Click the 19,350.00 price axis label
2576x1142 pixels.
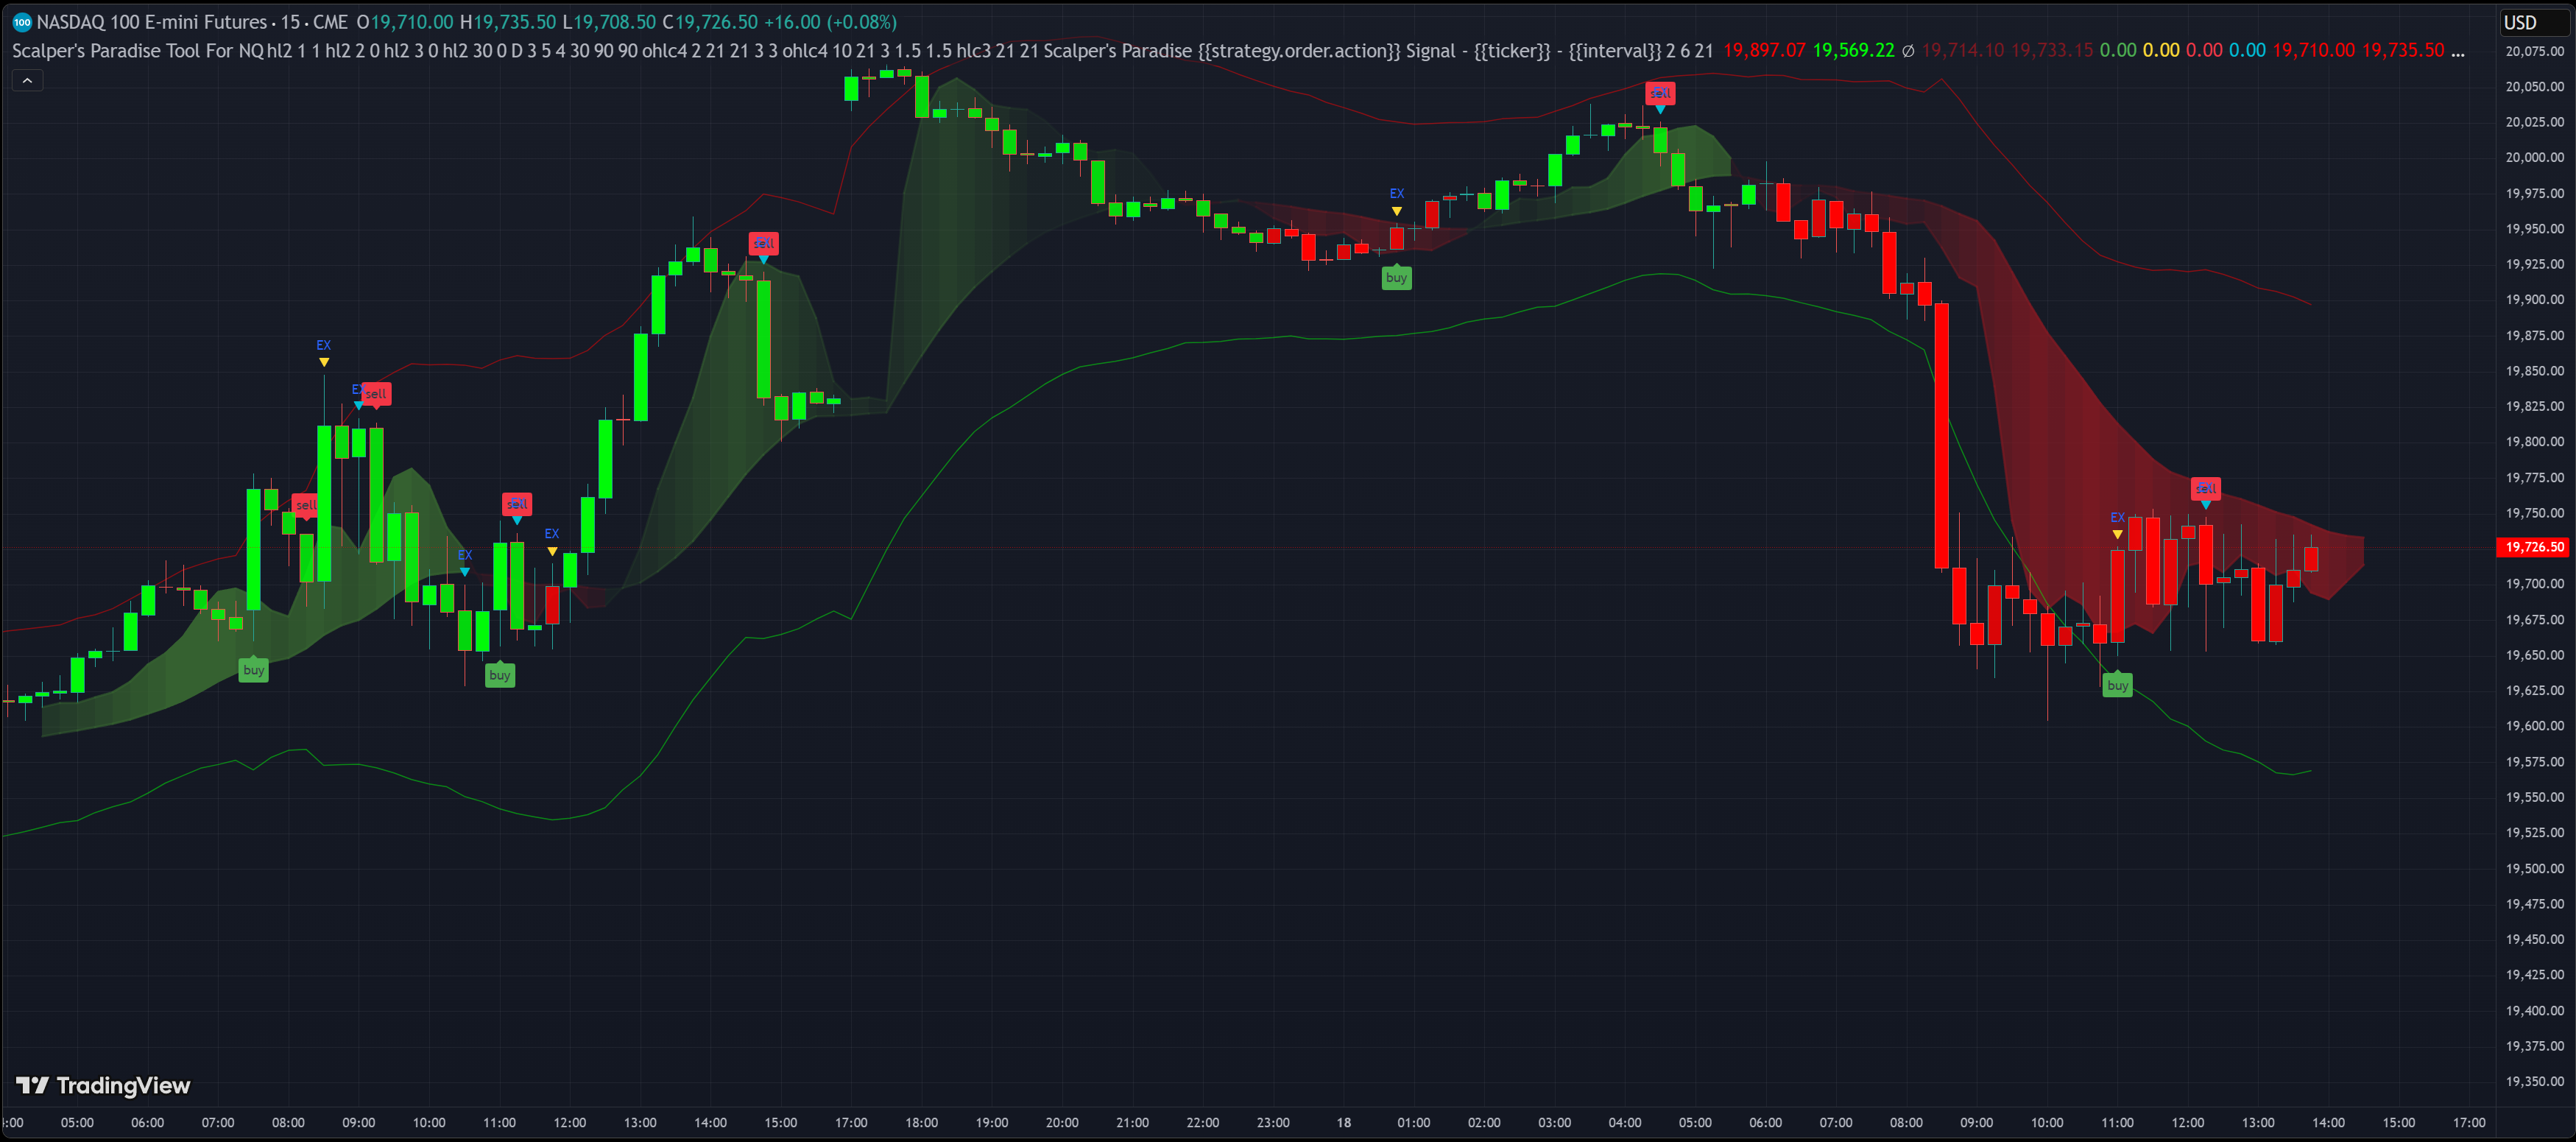pyautogui.click(x=2534, y=1081)
